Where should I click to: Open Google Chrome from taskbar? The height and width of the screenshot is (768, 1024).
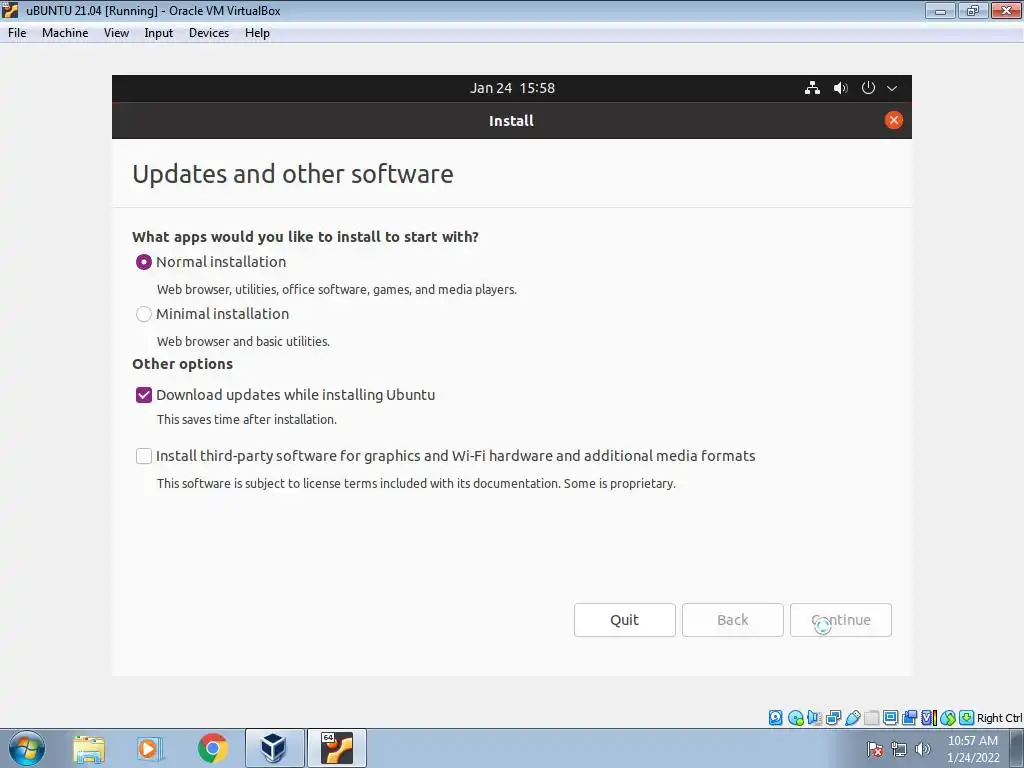pos(212,748)
